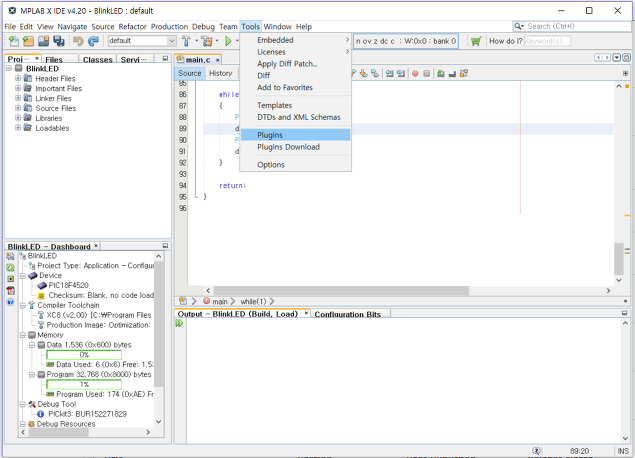This screenshot has height=458, width=635.
Task: Collapse the Memory node in Dashboard
Action: pyautogui.click(x=23, y=335)
